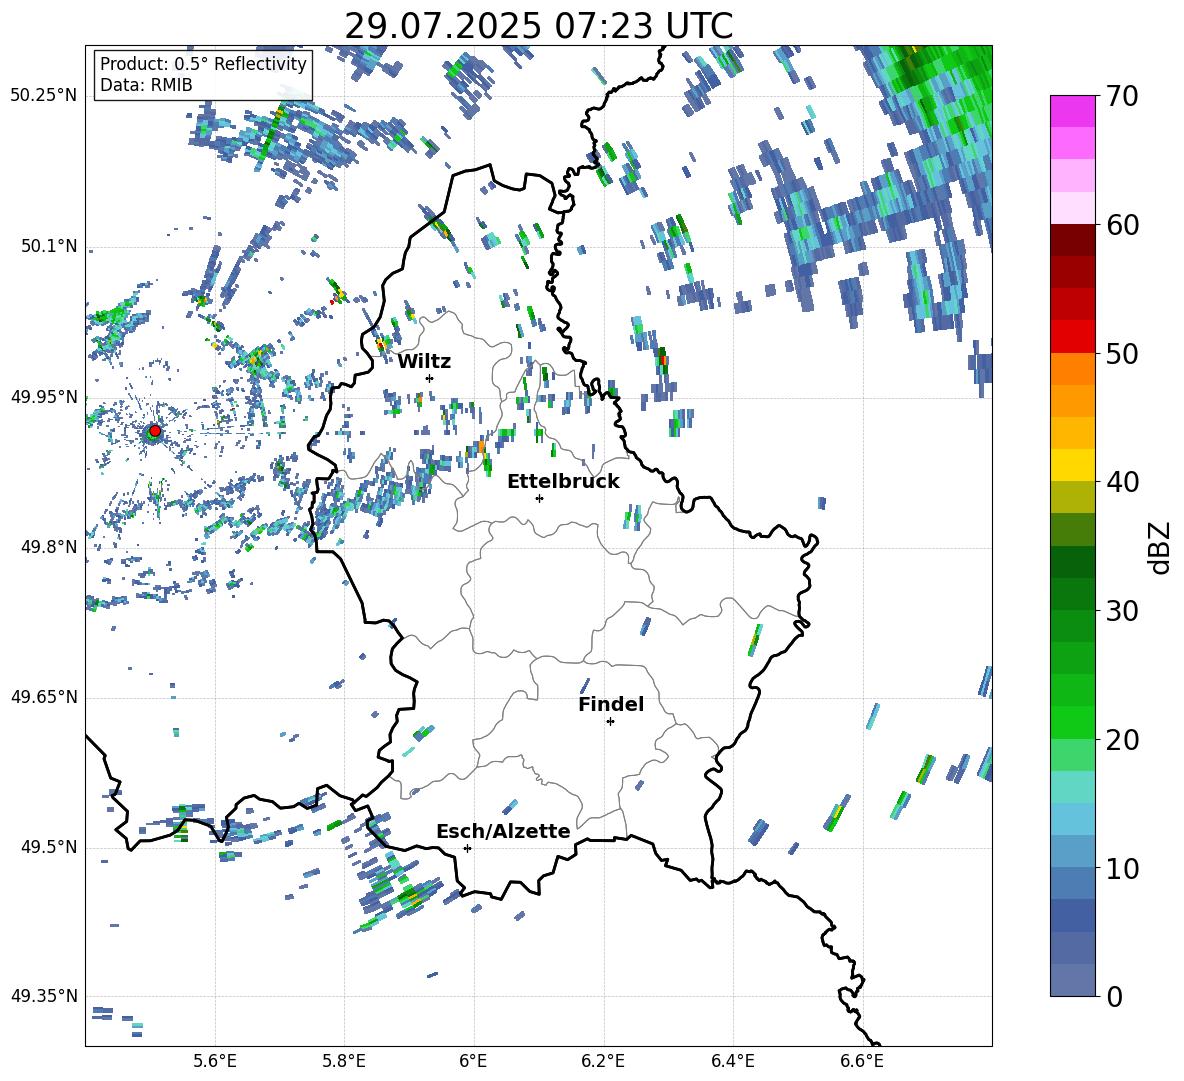Click the 50.25°N latitude label
1184x1081 pixels.
point(44,95)
